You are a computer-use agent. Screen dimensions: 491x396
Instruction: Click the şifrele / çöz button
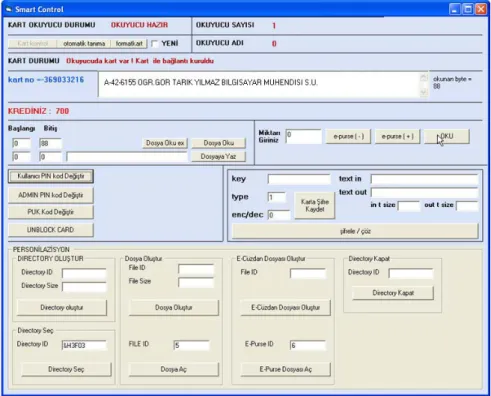point(355,231)
